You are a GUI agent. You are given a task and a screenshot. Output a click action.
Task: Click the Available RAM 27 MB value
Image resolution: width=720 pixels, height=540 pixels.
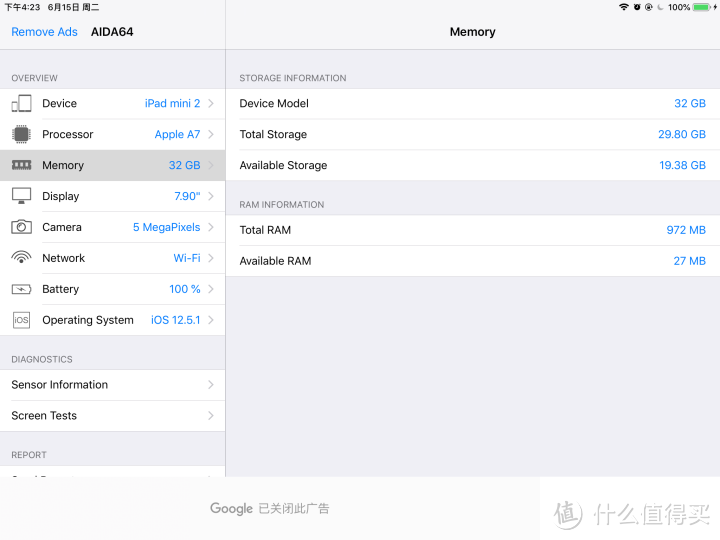coord(689,261)
